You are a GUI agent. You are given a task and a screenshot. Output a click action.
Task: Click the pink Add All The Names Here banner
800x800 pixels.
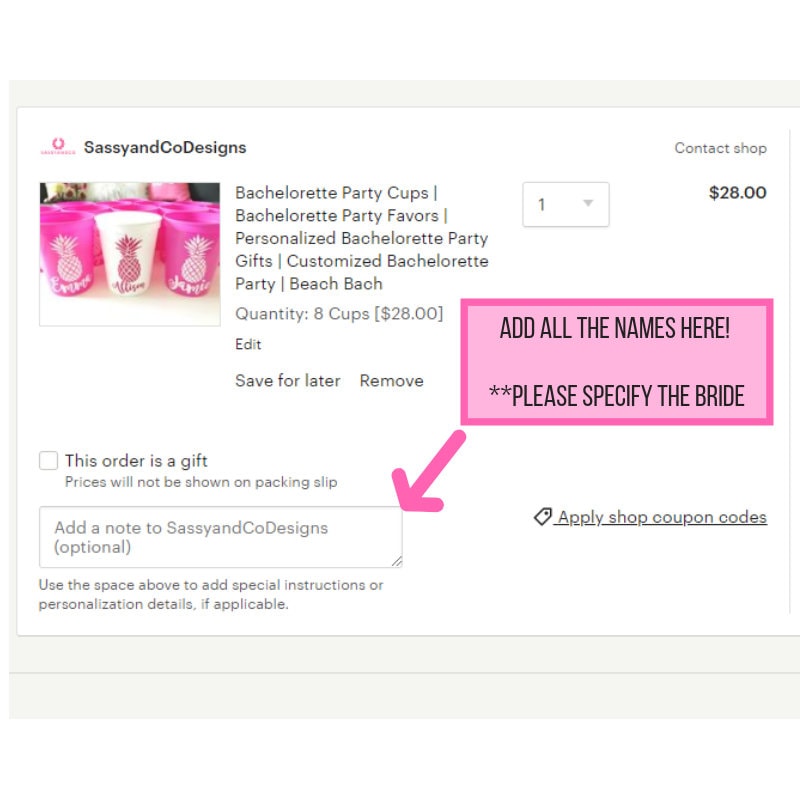point(617,362)
